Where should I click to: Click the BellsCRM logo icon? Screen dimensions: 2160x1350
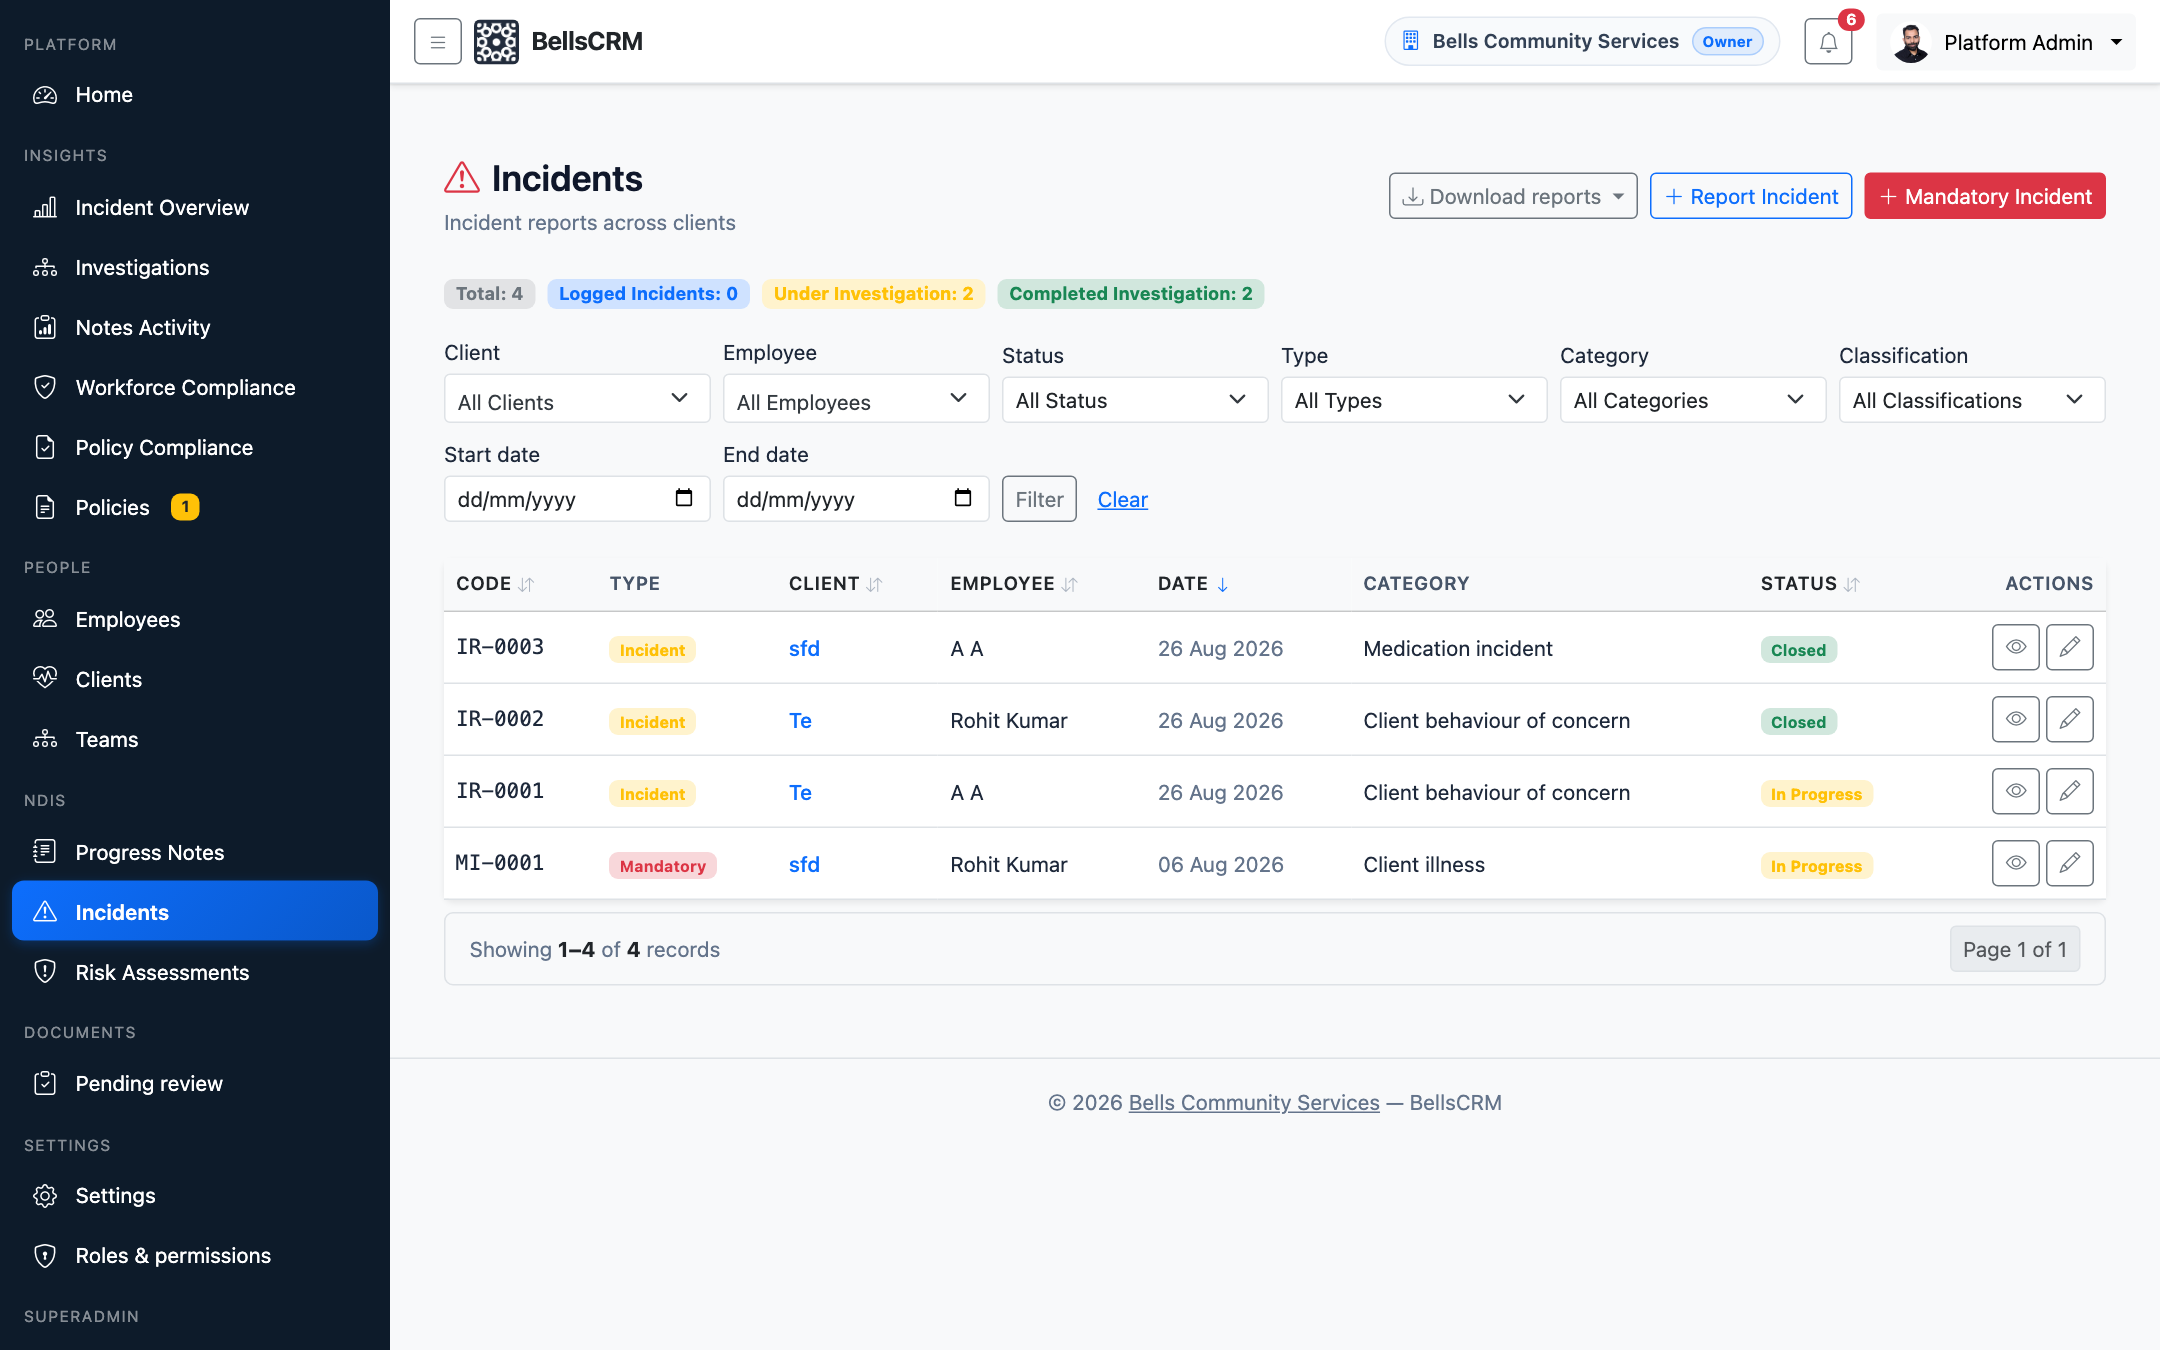(x=496, y=42)
